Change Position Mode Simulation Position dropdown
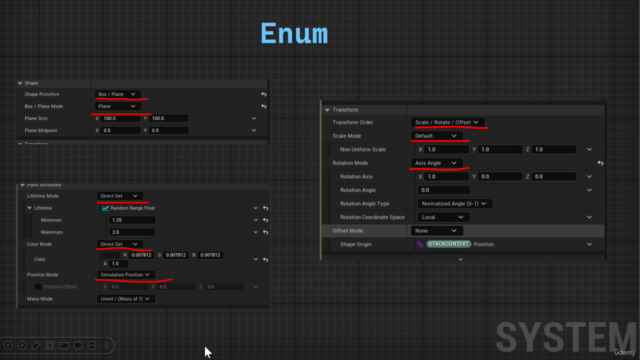 click(x=125, y=275)
